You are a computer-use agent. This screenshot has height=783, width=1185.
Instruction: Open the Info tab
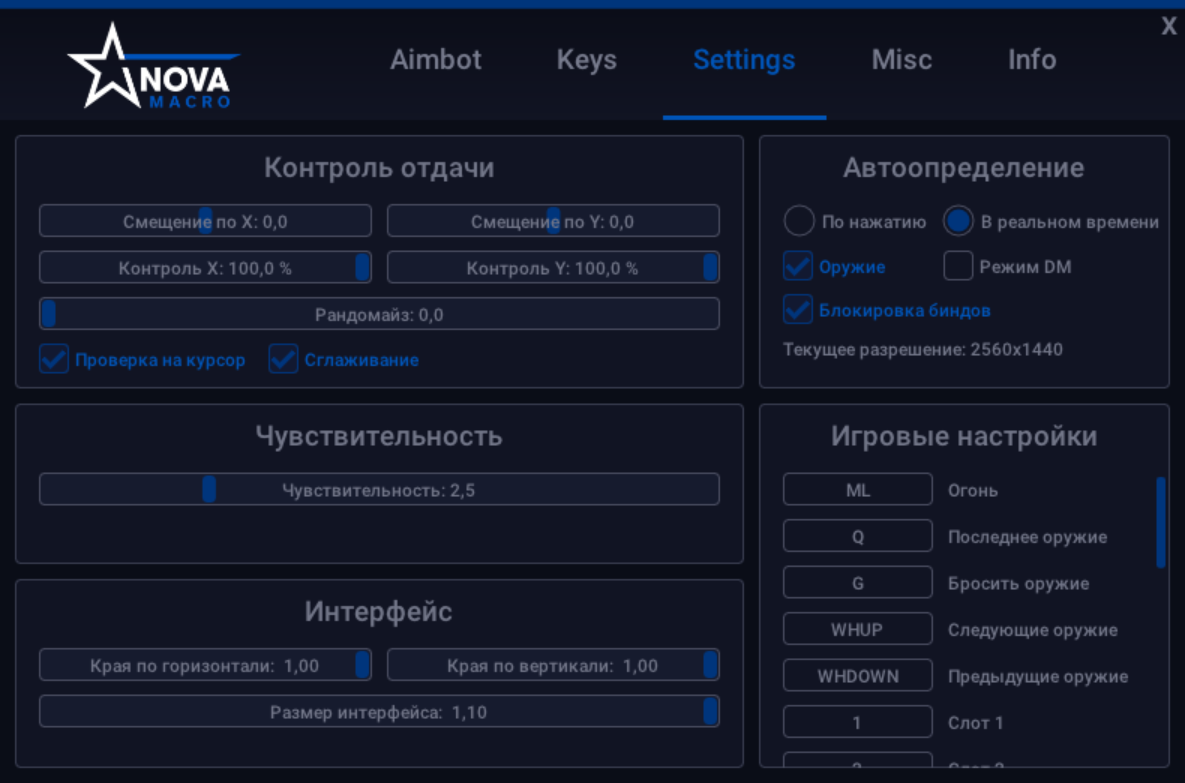(1031, 60)
